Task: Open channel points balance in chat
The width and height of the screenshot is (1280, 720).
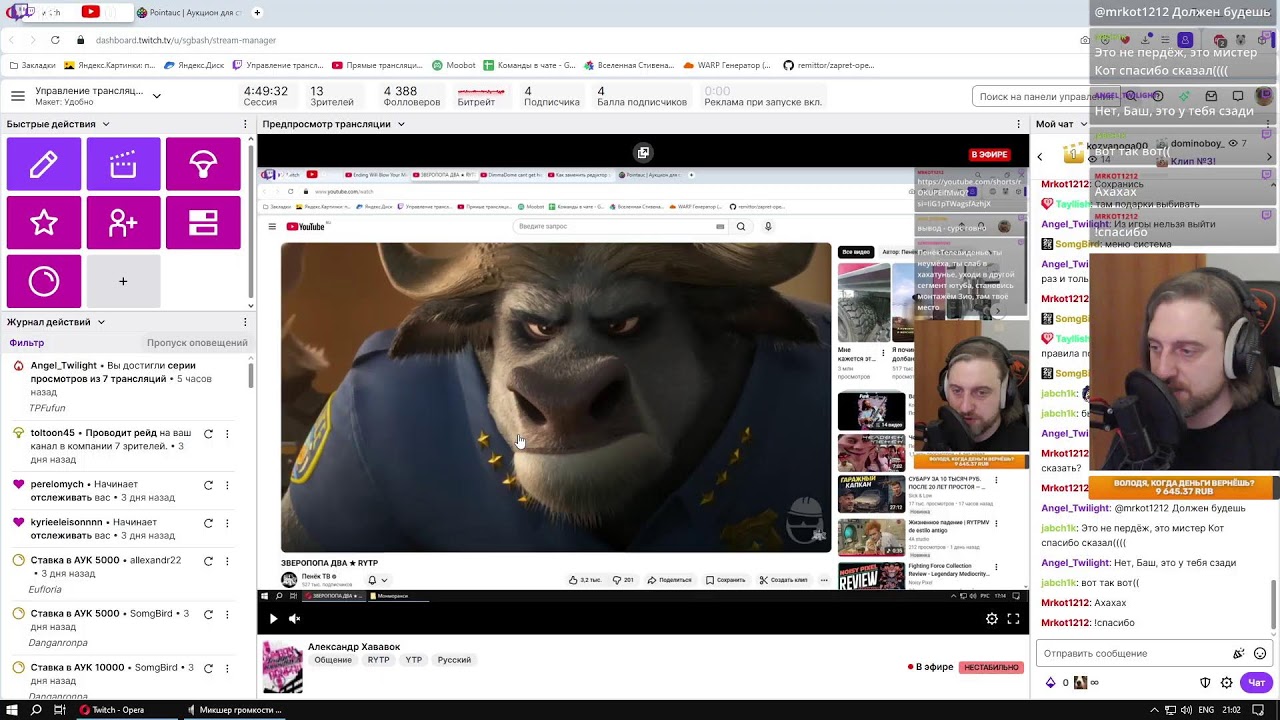Action: click(x=1057, y=683)
